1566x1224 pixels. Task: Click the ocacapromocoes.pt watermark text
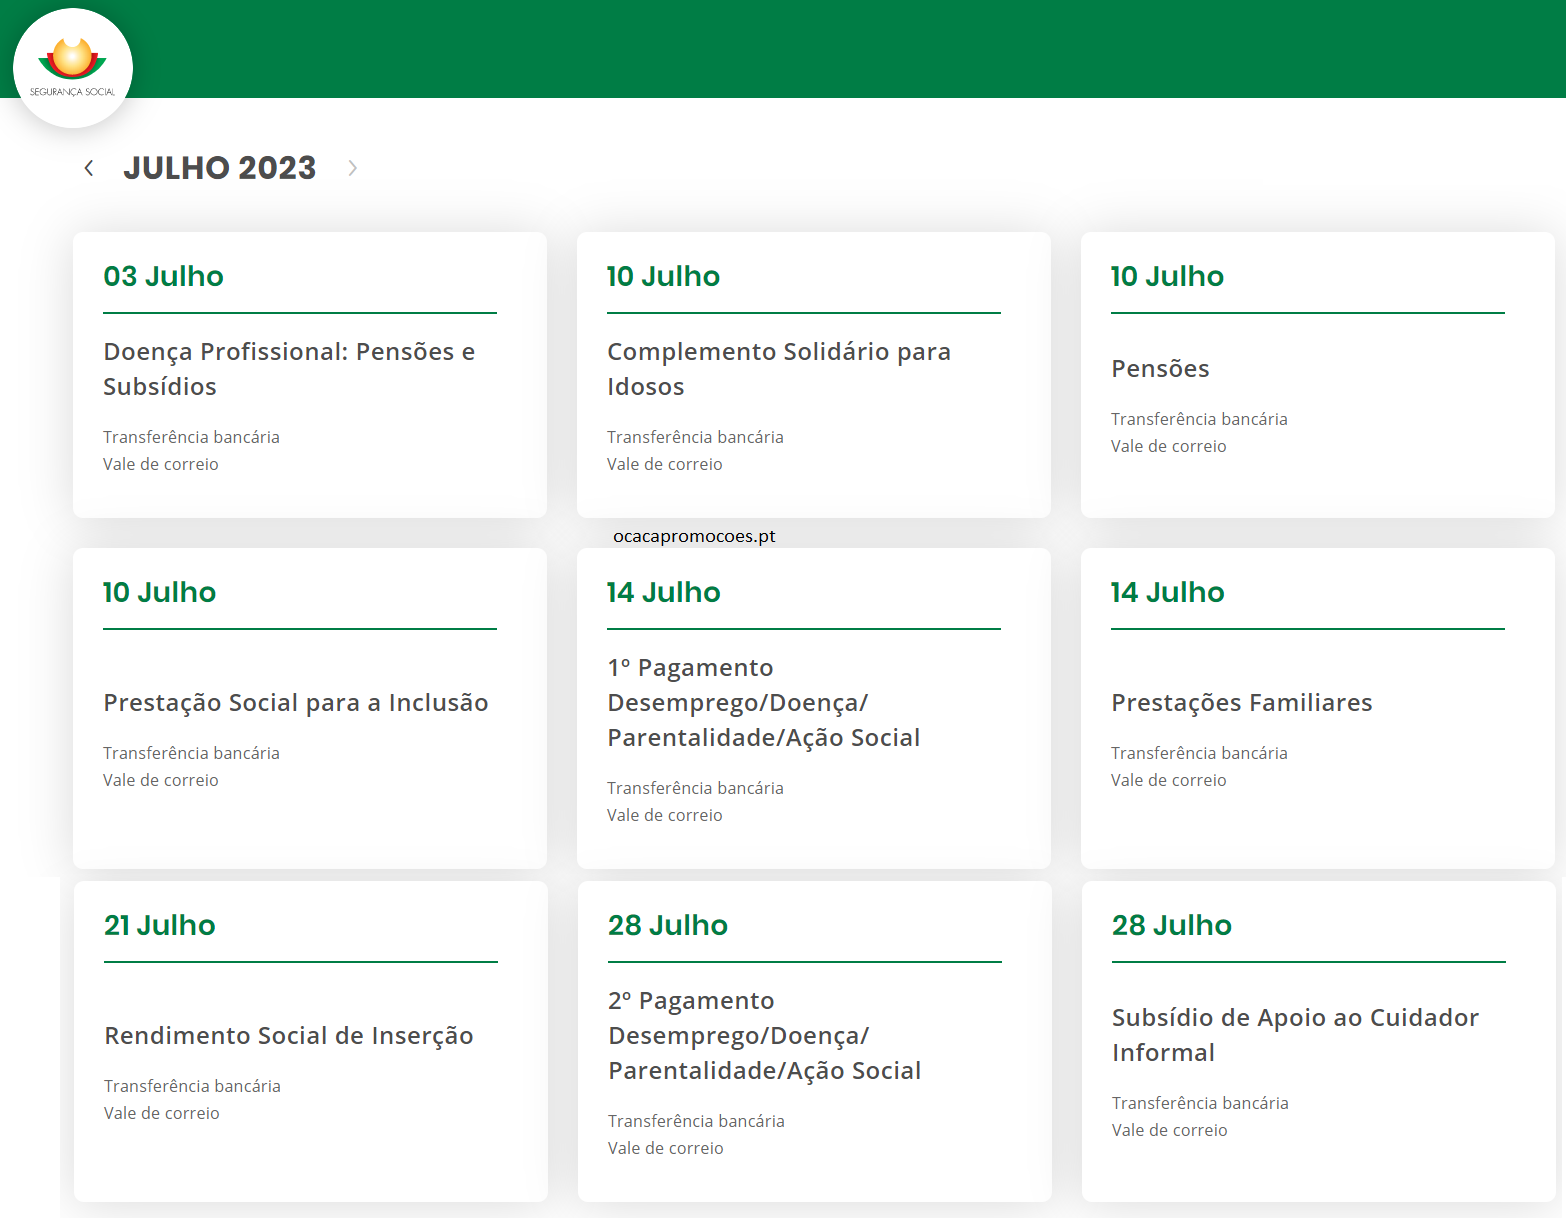[694, 536]
